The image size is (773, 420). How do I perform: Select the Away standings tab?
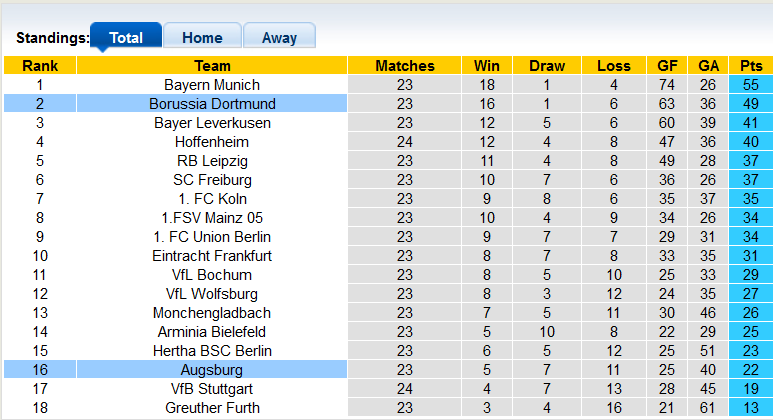(279, 38)
